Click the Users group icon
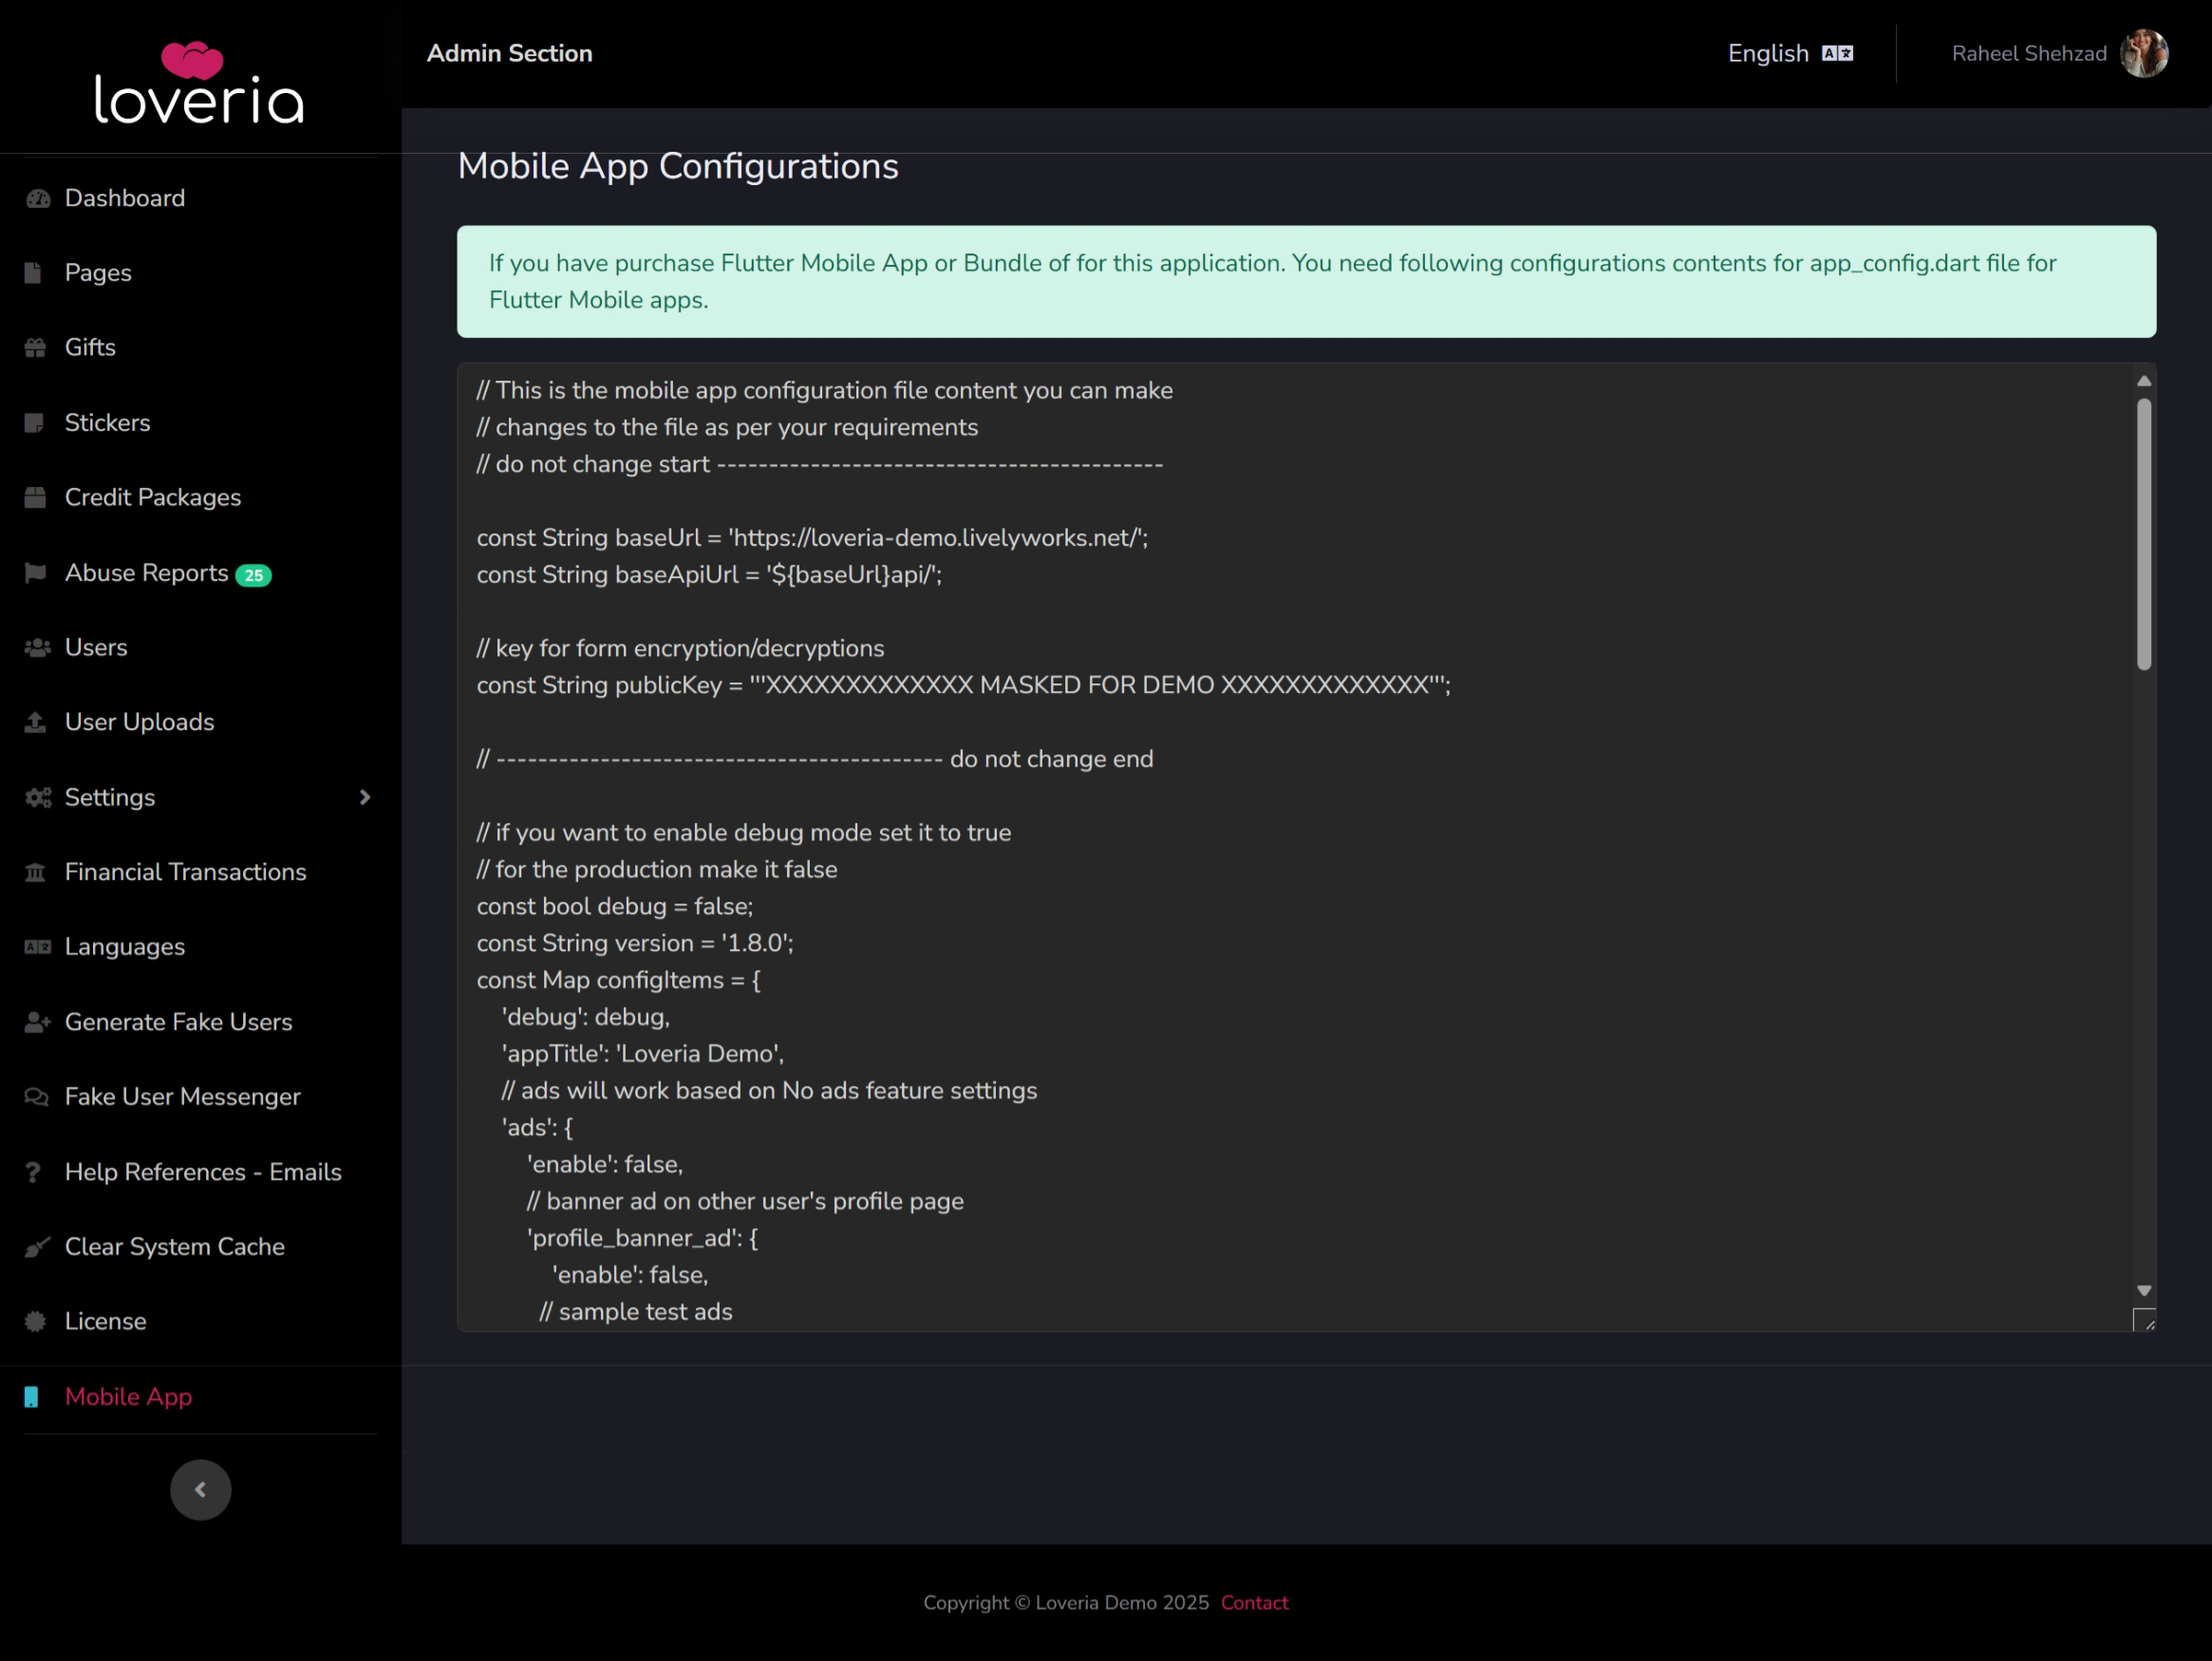This screenshot has height=1661, width=2212. (38, 648)
